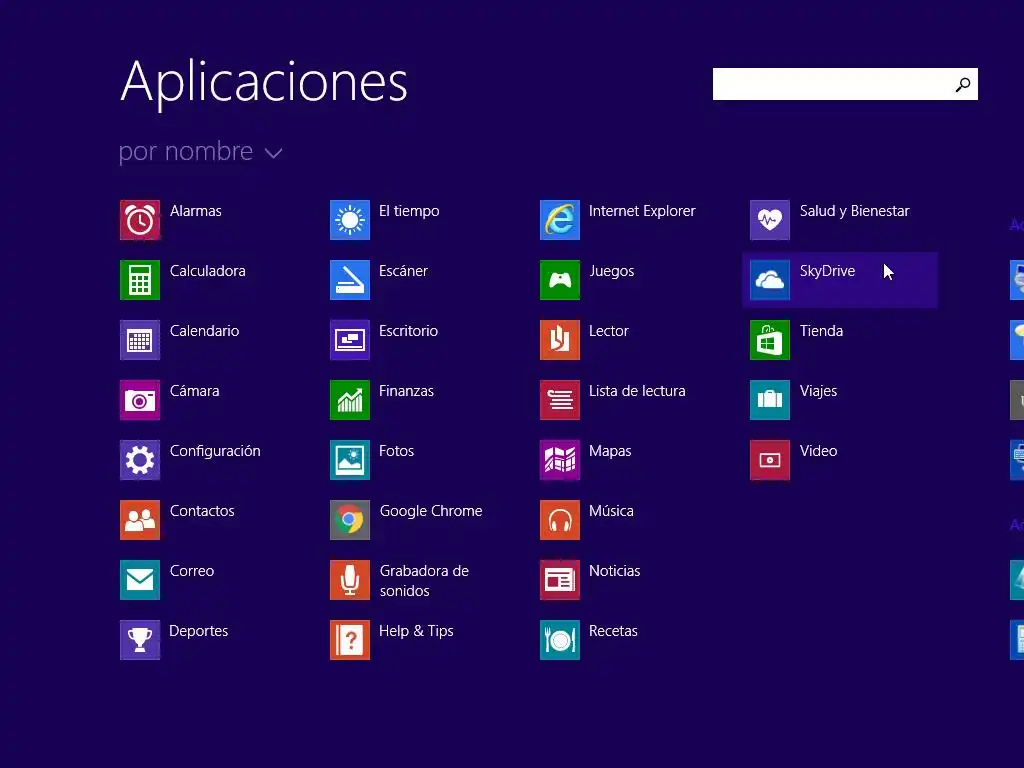Click the 'Recetas' text label

pos(613,631)
